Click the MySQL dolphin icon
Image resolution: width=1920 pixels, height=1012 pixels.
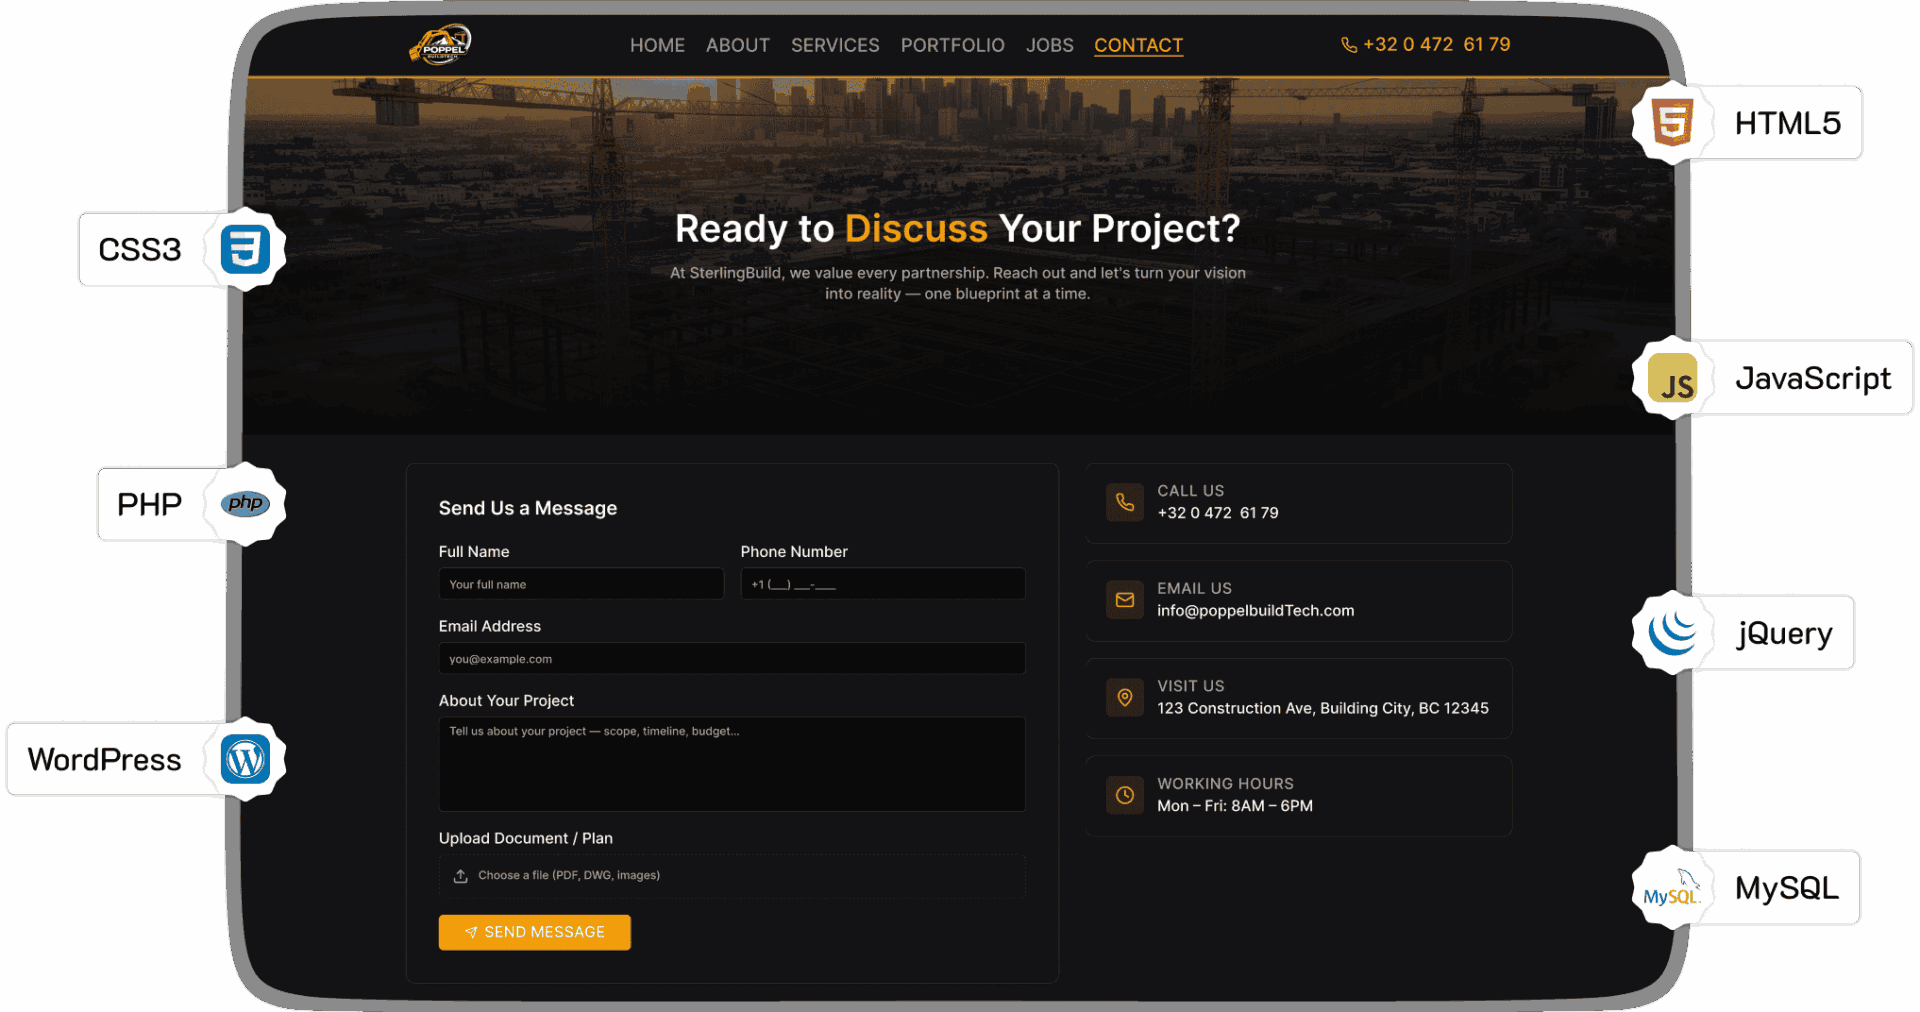click(x=1672, y=889)
